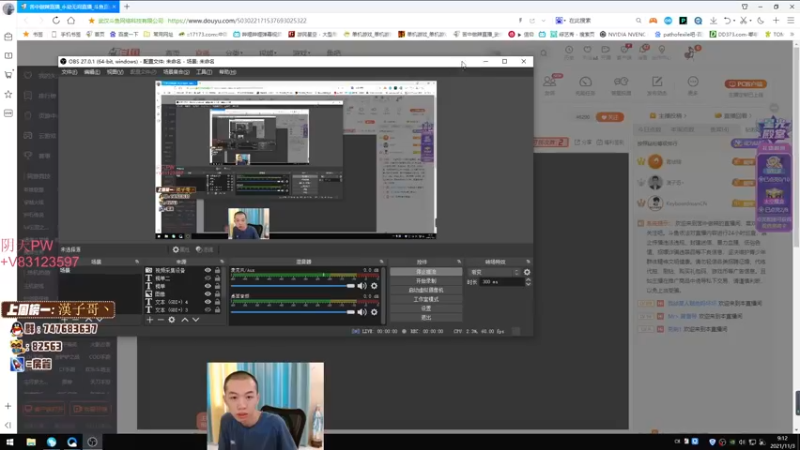Open the OBS 工具 menu
Image resolution: width=800 pixels, height=450 pixels.
pyautogui.click(x=204, y=72)
